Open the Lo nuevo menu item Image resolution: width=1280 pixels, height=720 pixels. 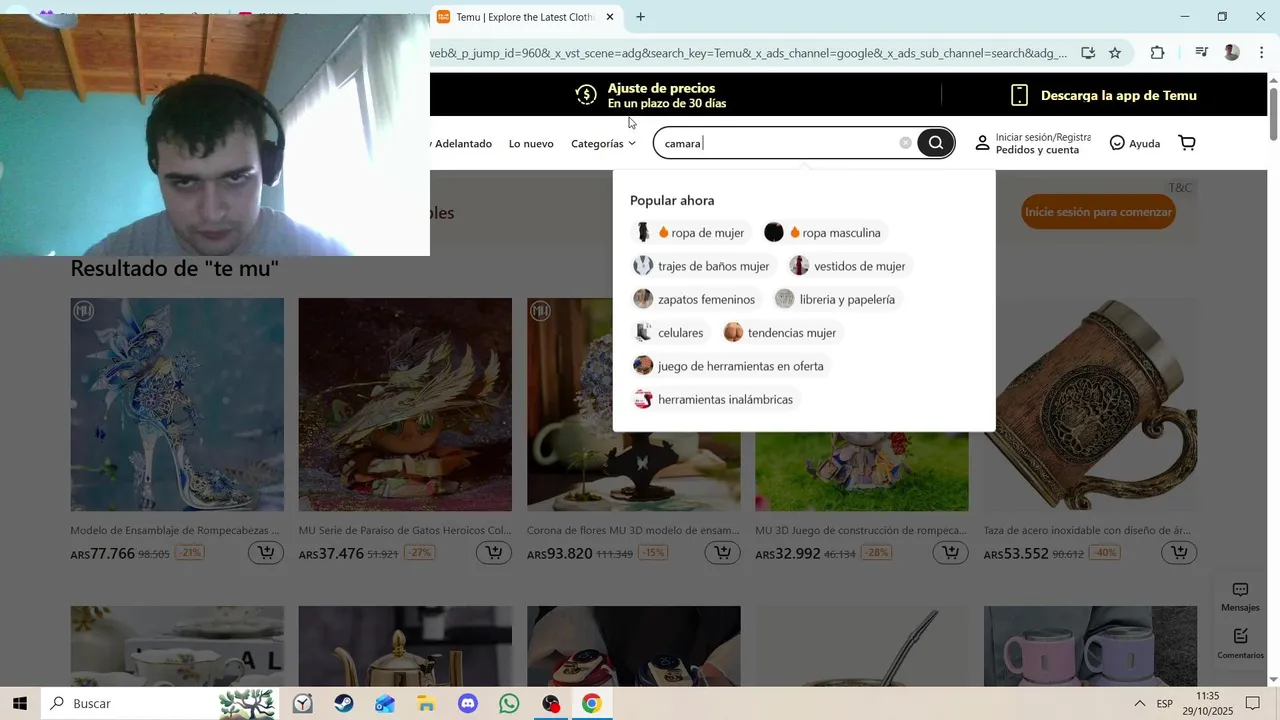531,143
